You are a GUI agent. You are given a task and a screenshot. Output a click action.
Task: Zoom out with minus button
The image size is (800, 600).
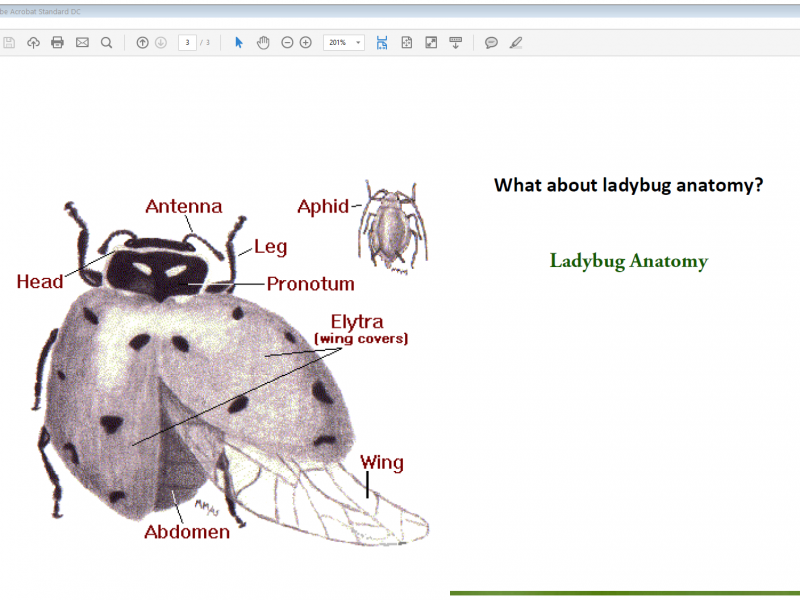[x=287, y=43]
